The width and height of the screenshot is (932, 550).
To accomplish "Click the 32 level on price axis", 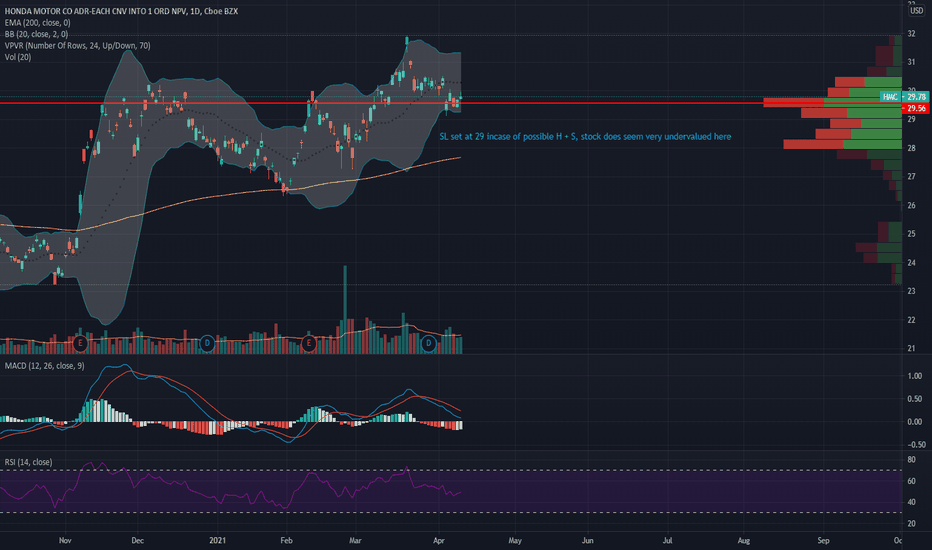I will point(911,33).
